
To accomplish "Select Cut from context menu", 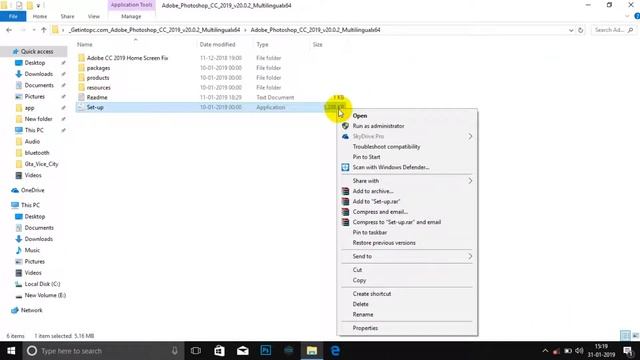I will point(357,270).
